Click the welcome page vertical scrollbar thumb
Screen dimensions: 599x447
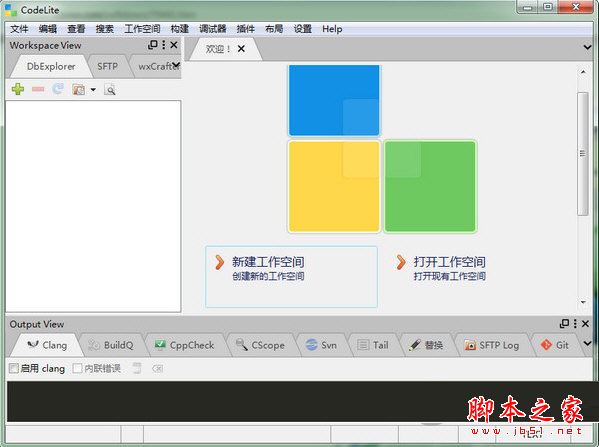583,154
